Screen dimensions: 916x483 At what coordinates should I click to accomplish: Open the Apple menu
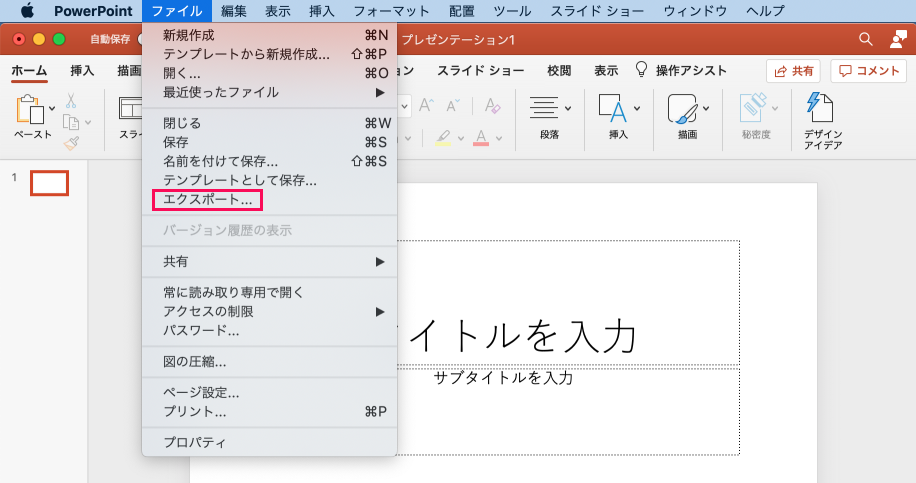pyautogui.click(x=27, y=11)
